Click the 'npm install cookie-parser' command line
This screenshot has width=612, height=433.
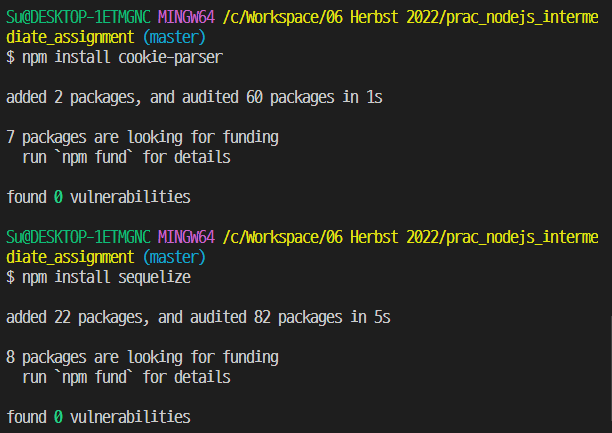pos(114,57)
